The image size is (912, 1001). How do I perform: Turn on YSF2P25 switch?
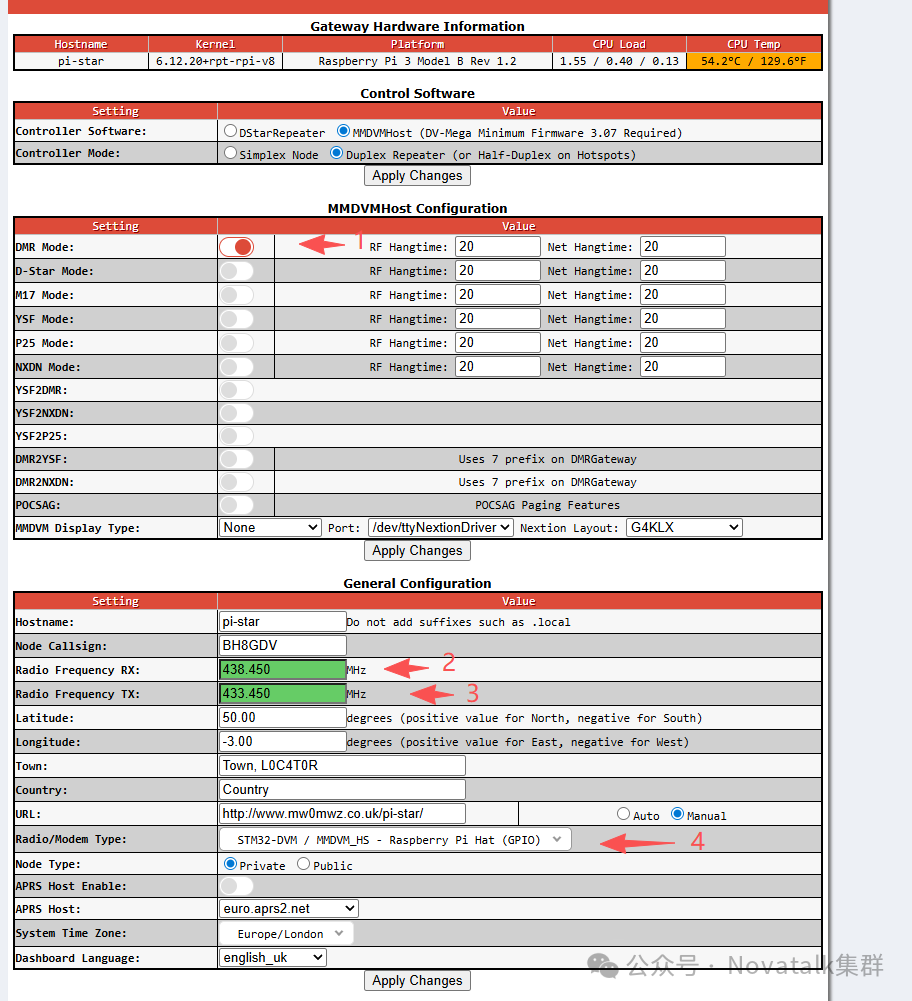click(x=237, y=436)
